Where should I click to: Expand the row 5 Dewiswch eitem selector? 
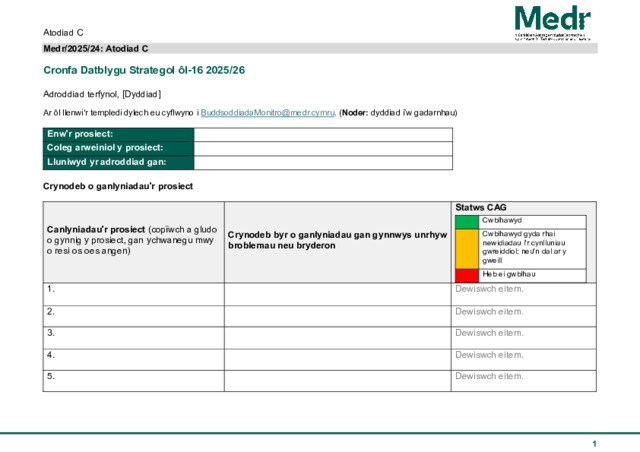click(x=489, y=376)
